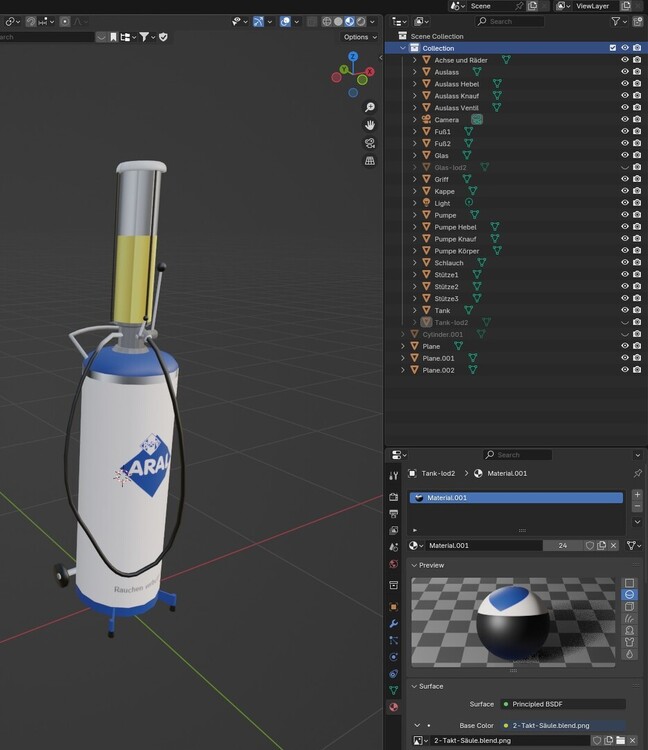
Task: Set material preview to hair strands
Action: pyautogui.click(x=629, y=618)
